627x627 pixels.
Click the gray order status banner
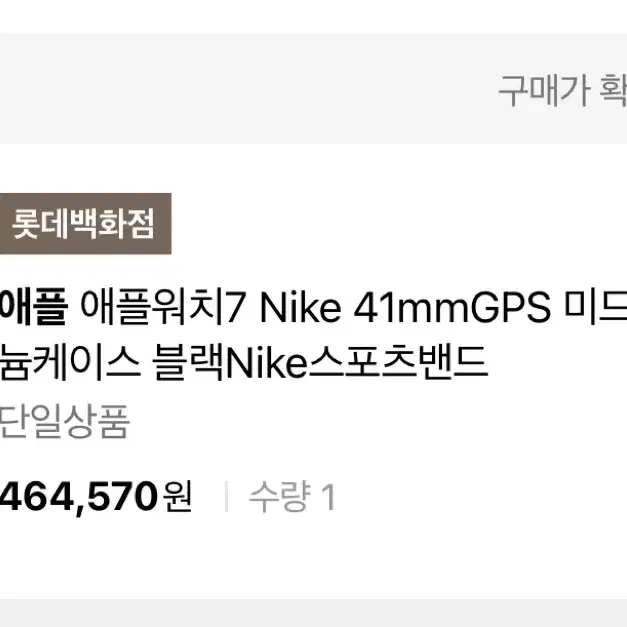(314, 89)
